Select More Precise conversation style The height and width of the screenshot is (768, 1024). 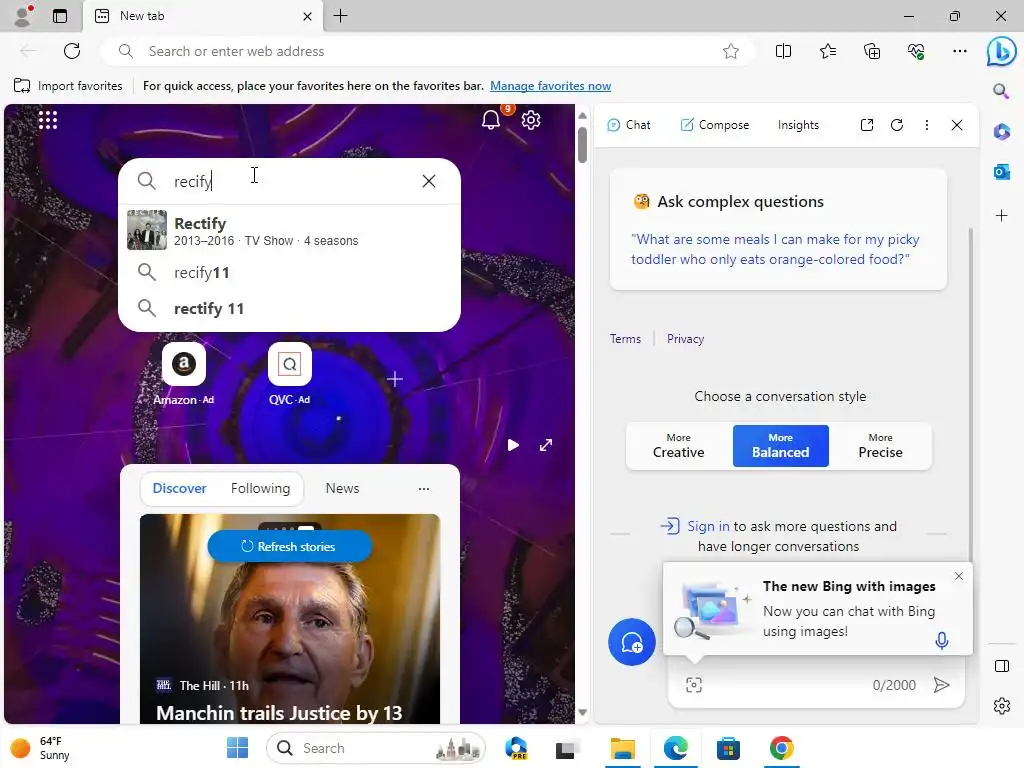click(880, 446)
